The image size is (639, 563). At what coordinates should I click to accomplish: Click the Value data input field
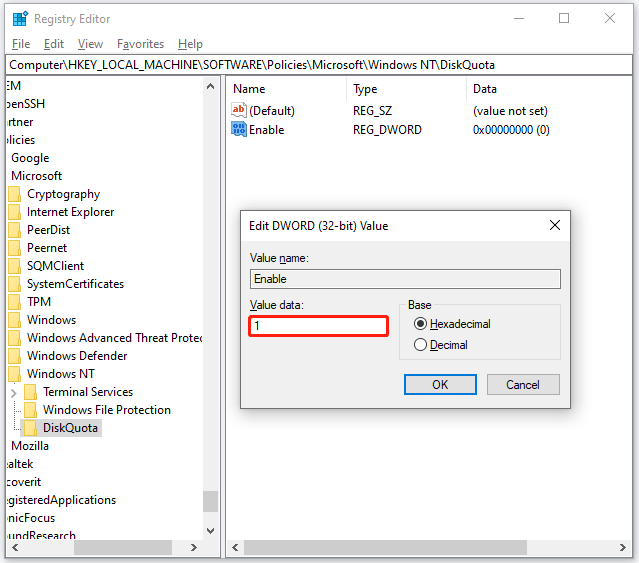click(x=318, y=326)
